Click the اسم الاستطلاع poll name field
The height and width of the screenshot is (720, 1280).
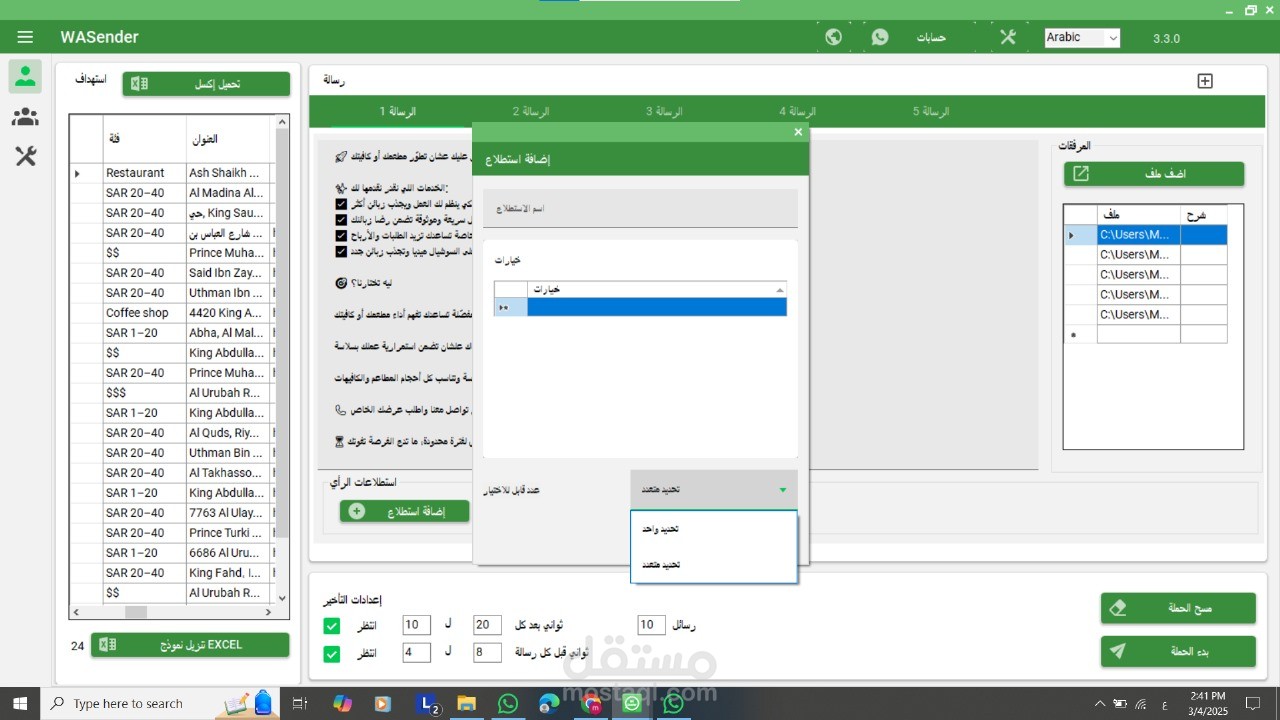click(x=640, y=209)
